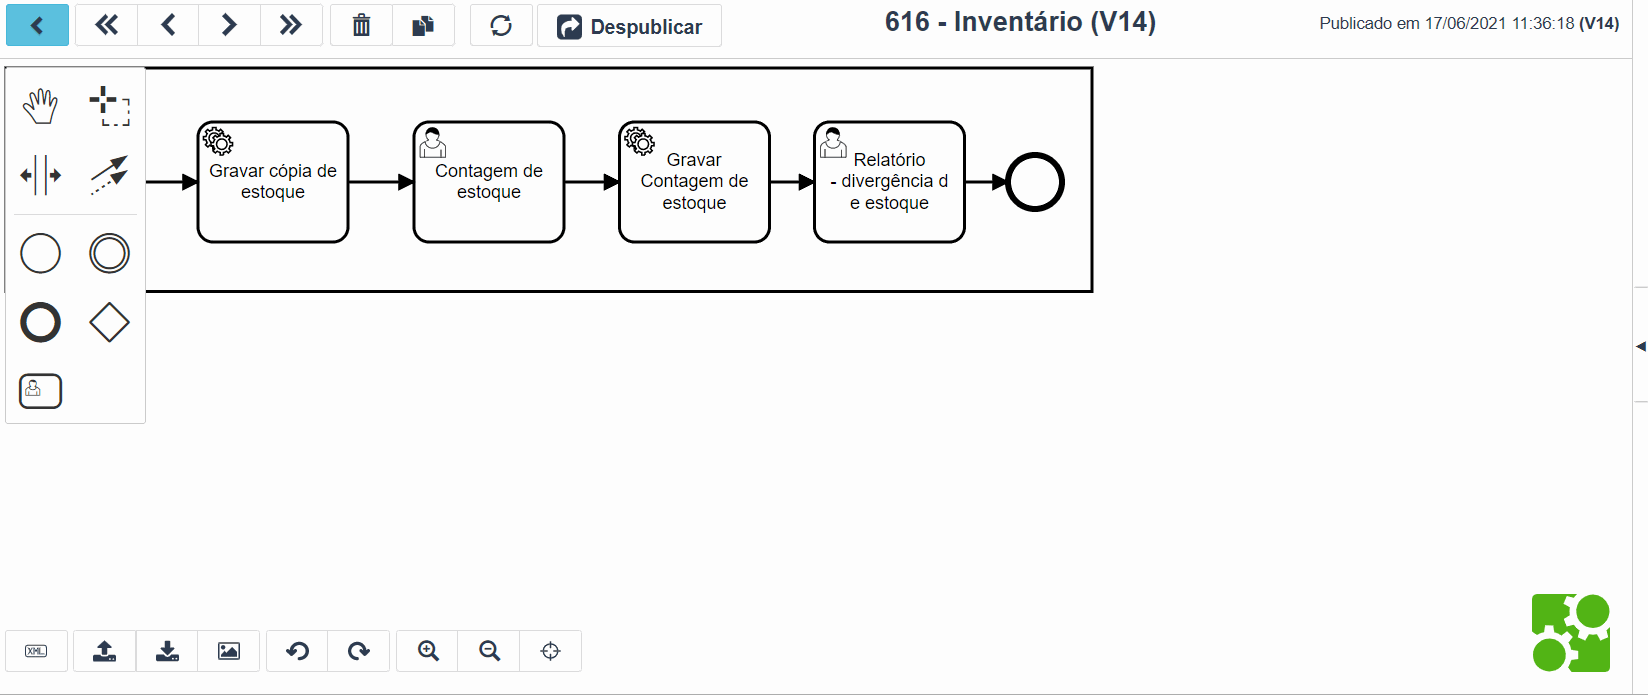Screen dimensions: 1648x695
Task: Activate the global connect arrow tool
Action: coord(110,175)
